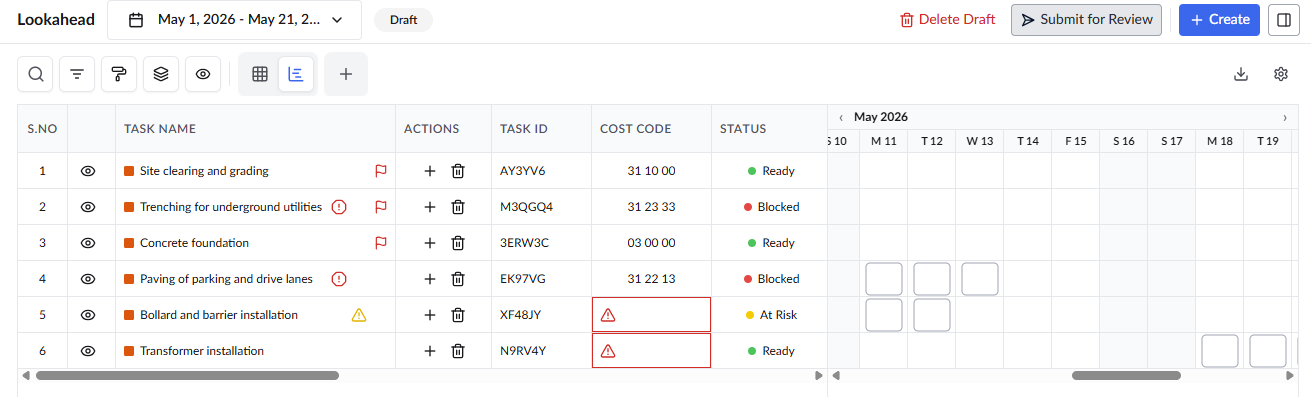Click the yellow warning triangle on Bollard row
1311x397 pixels.
pyautogui.click(x=359, y=315)
